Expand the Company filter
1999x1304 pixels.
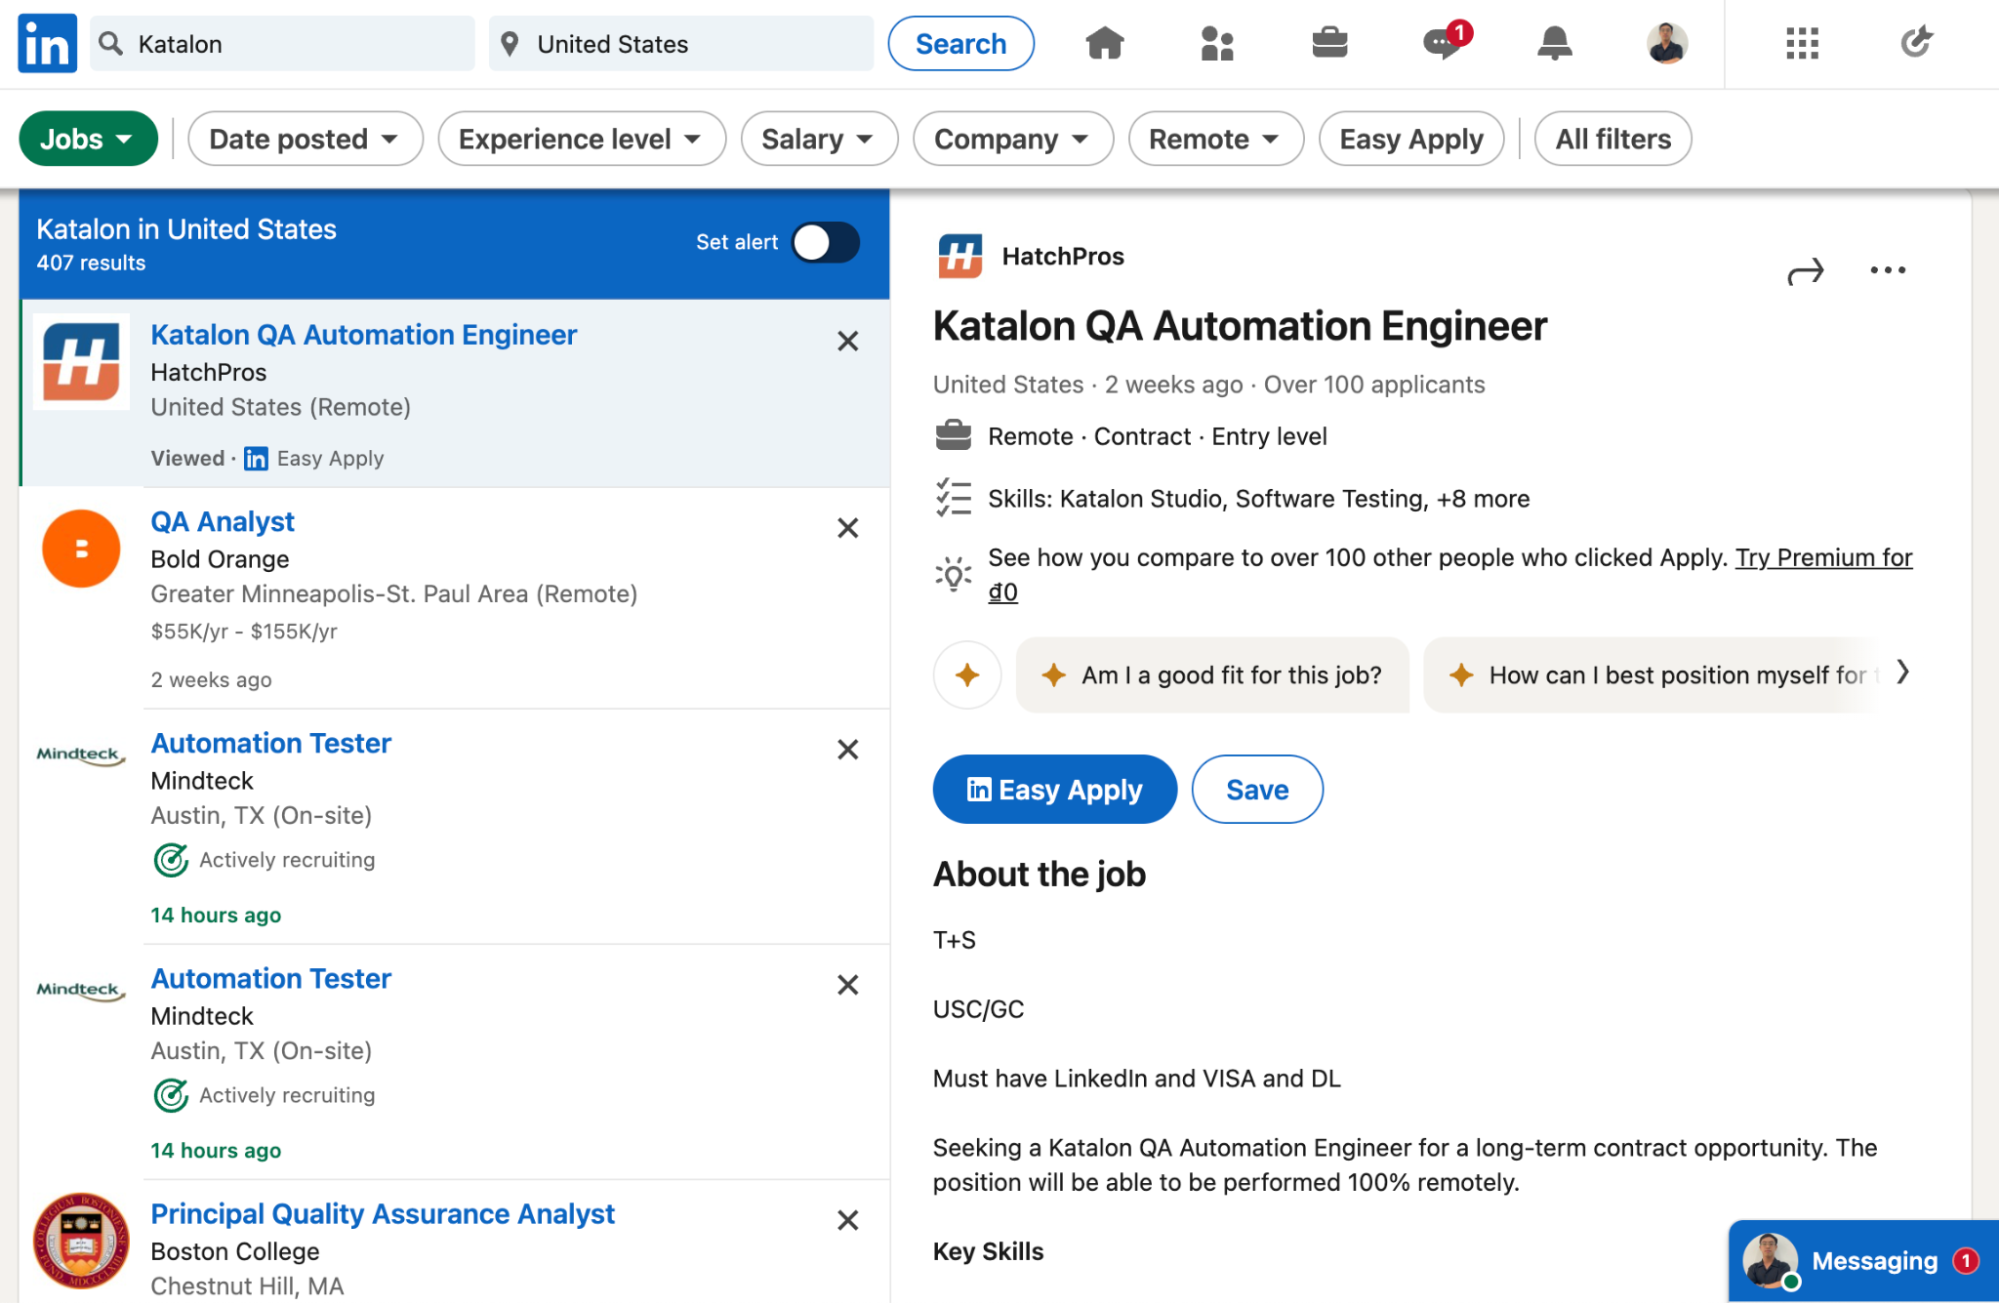1012,138
